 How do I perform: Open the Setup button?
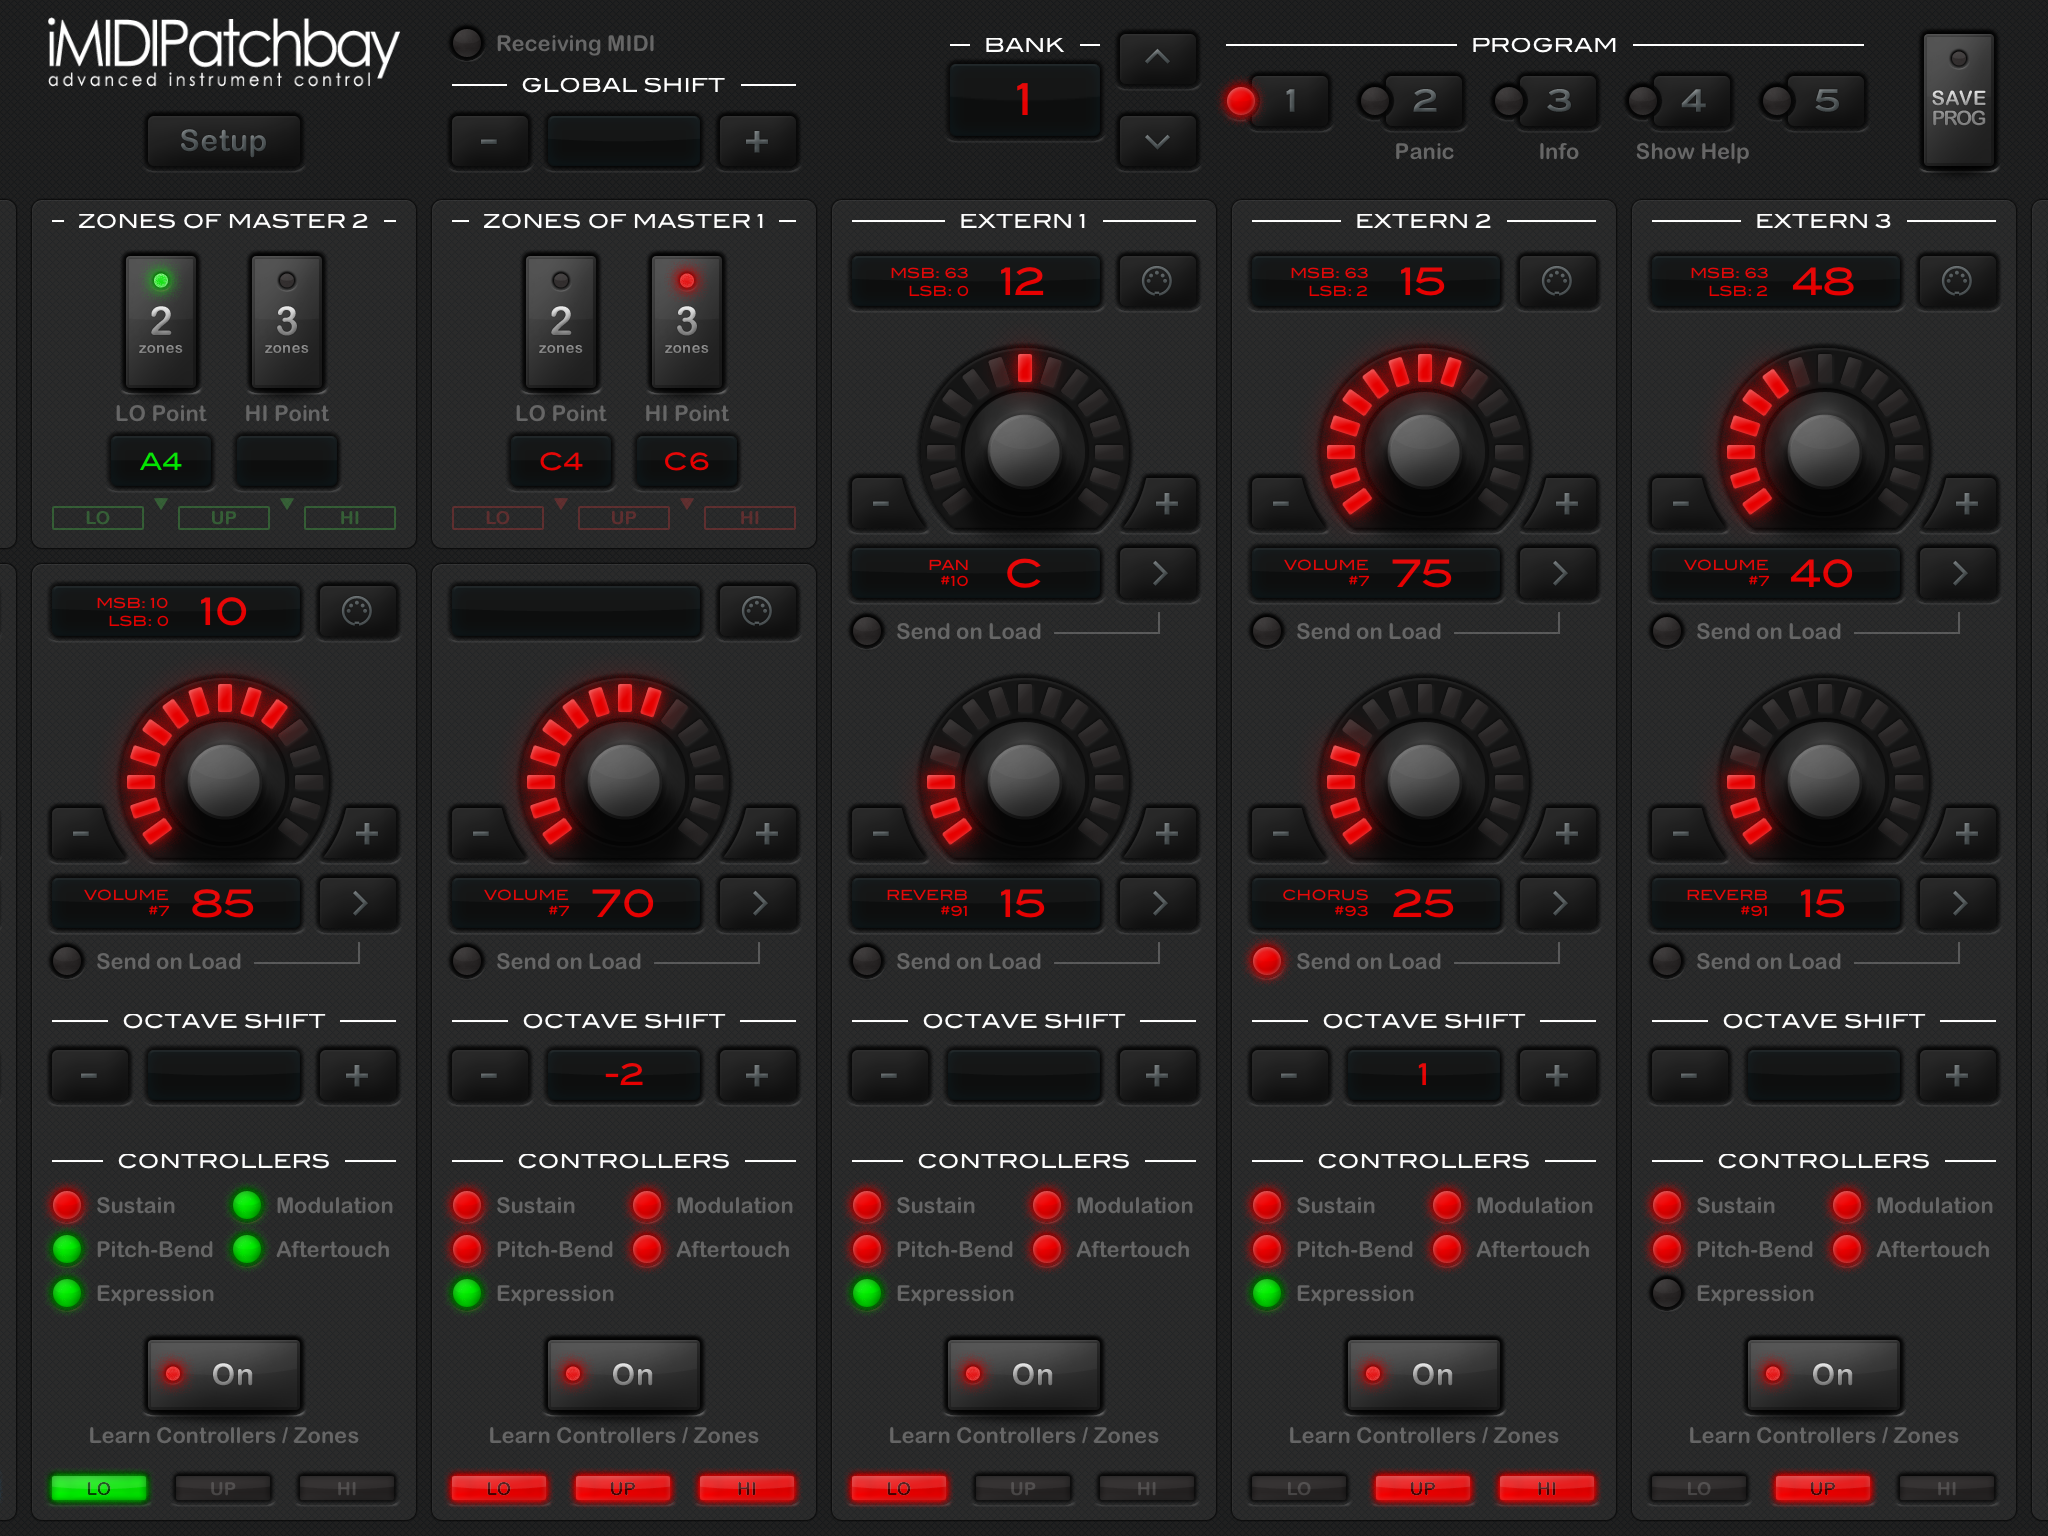point(223,141)
